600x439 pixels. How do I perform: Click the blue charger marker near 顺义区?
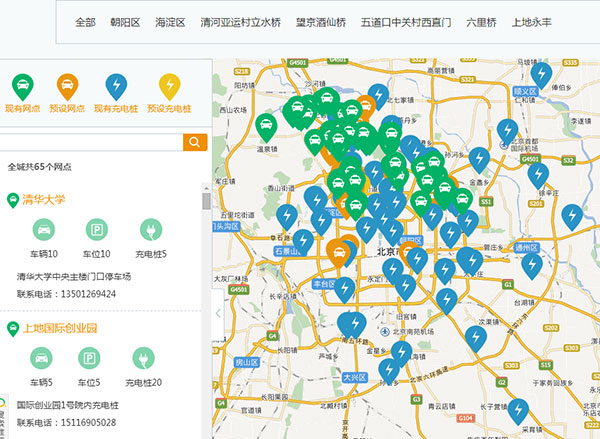pos(541,74)
